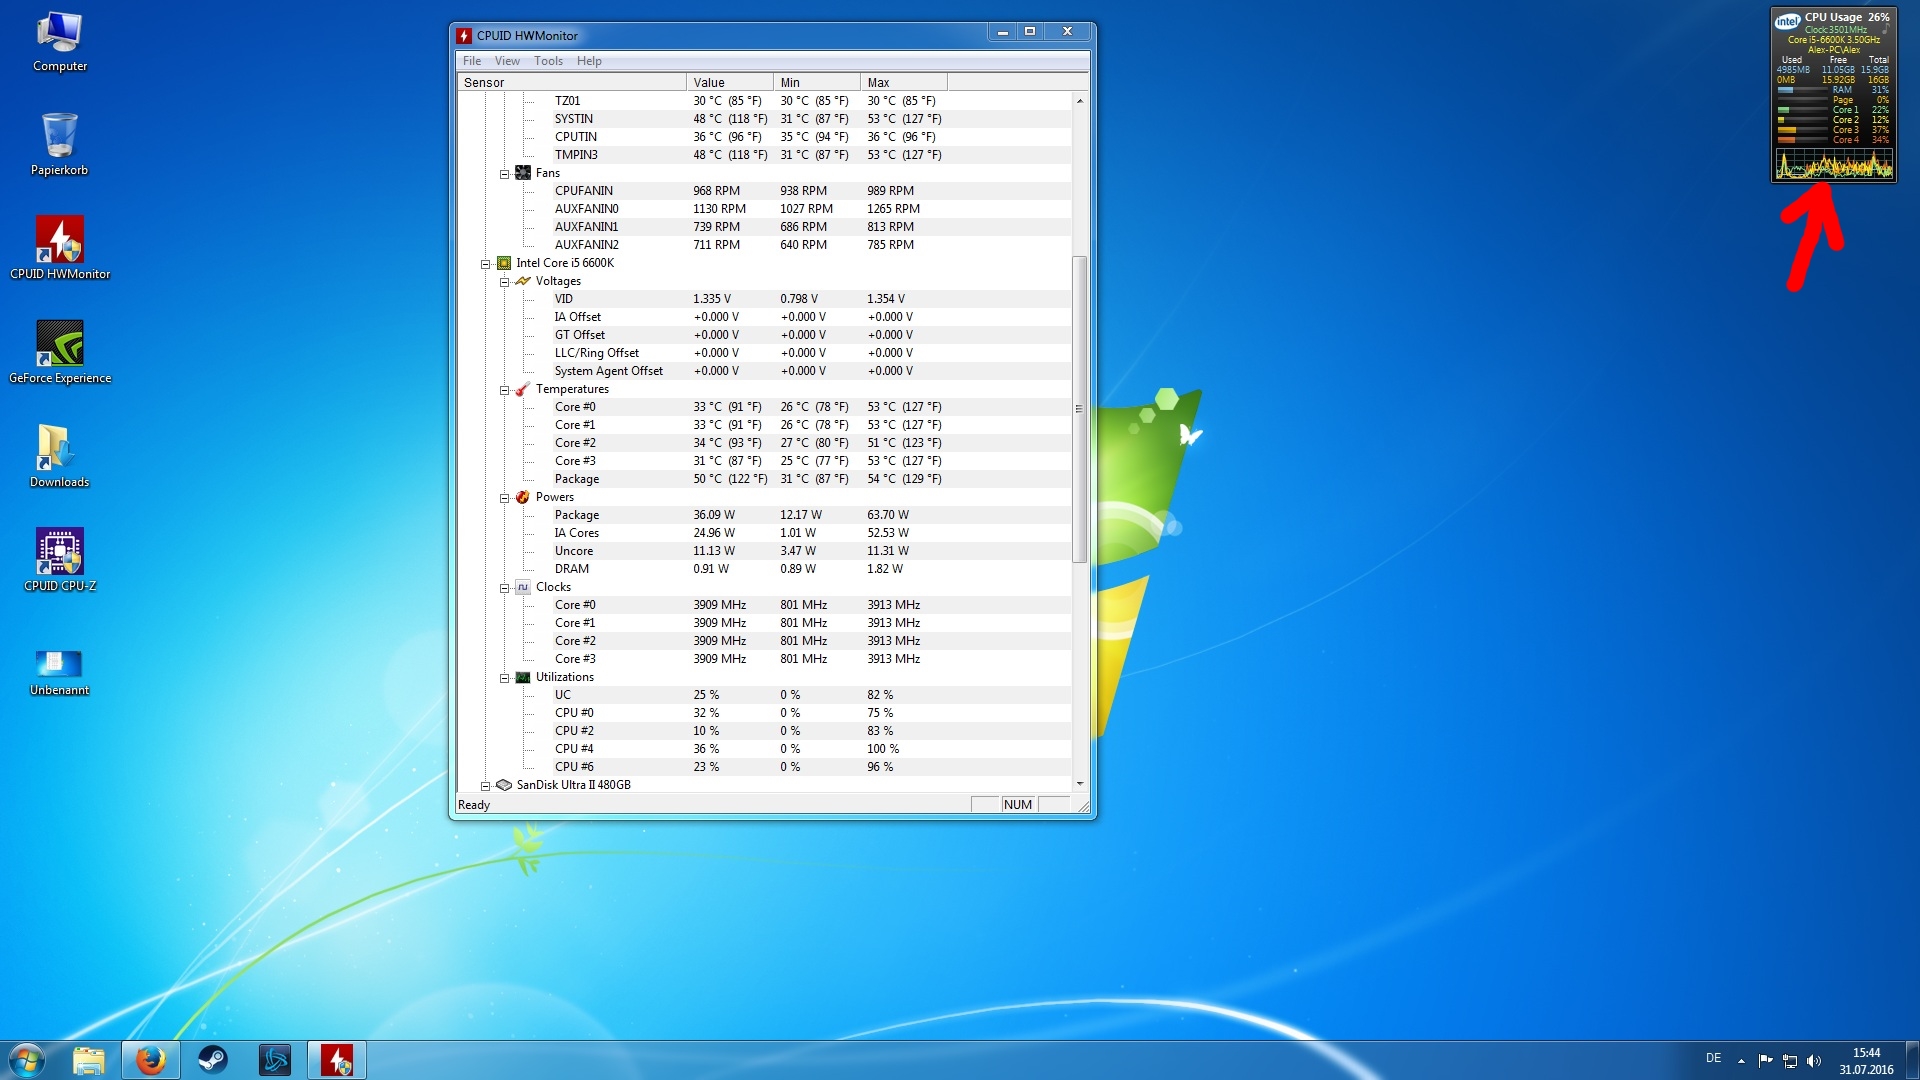Collapse the Temperatures section
The width and height of the screenshot is (1920, 1080).
click(x=505, y=390)
